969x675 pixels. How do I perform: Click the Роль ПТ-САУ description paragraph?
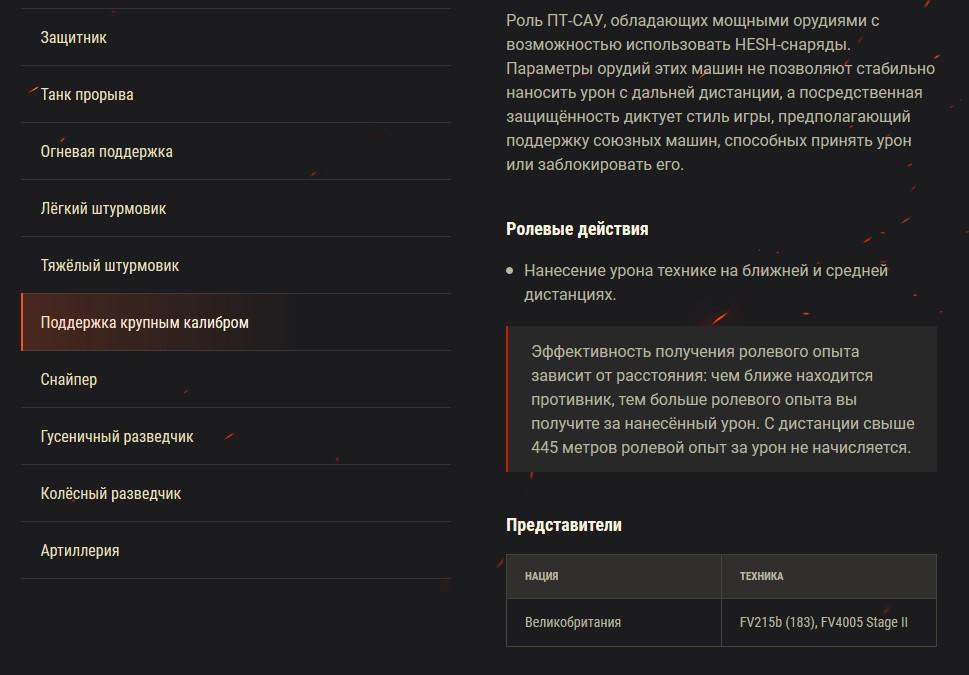pos(720,92)
